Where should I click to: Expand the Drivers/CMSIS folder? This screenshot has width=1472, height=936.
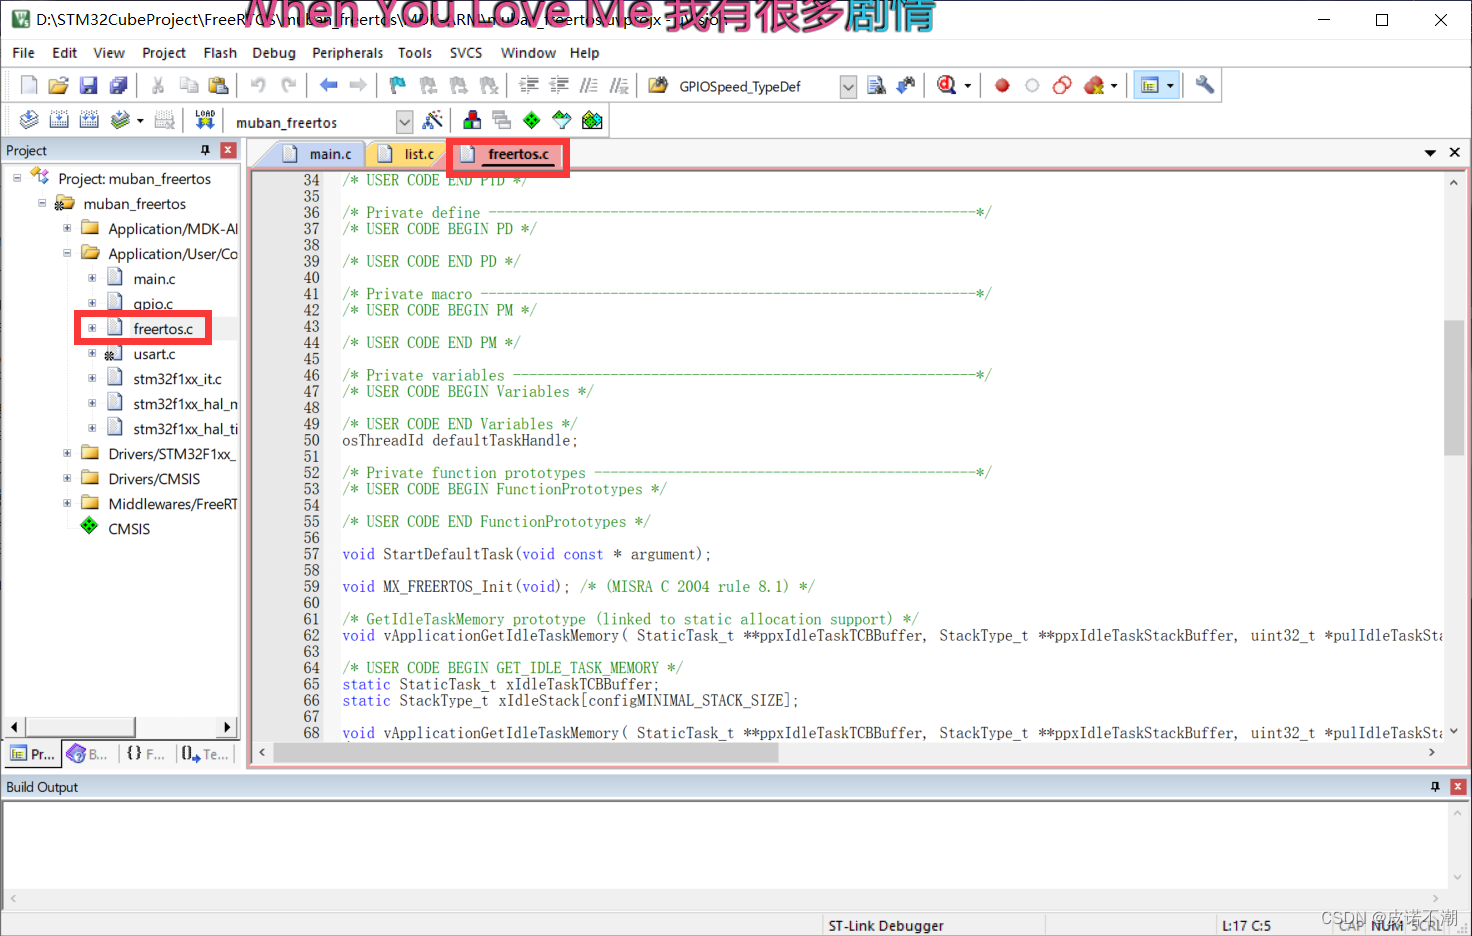(x=67, y=478)
